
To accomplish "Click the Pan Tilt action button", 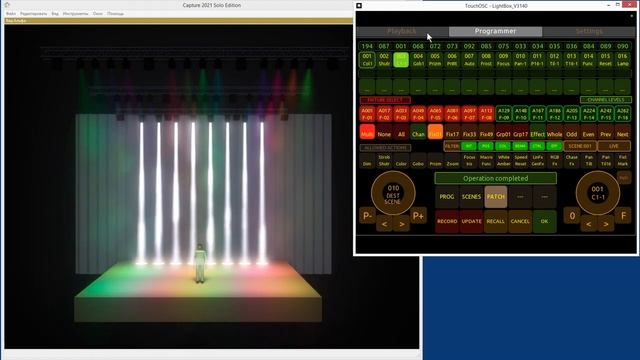I will coord(589,160).
